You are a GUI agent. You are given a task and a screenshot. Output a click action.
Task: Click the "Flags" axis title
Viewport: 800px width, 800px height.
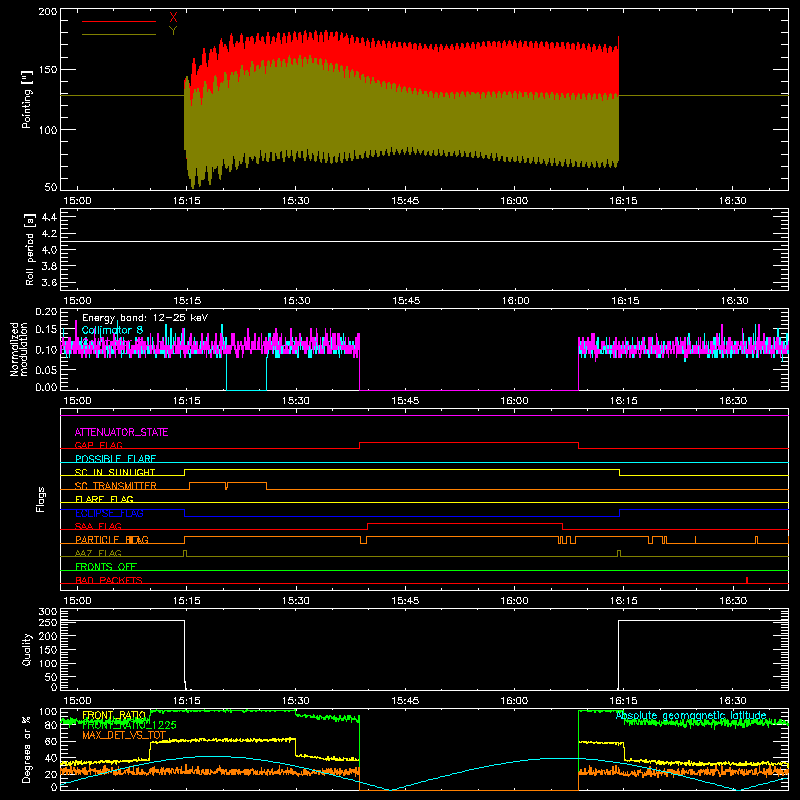40,499
